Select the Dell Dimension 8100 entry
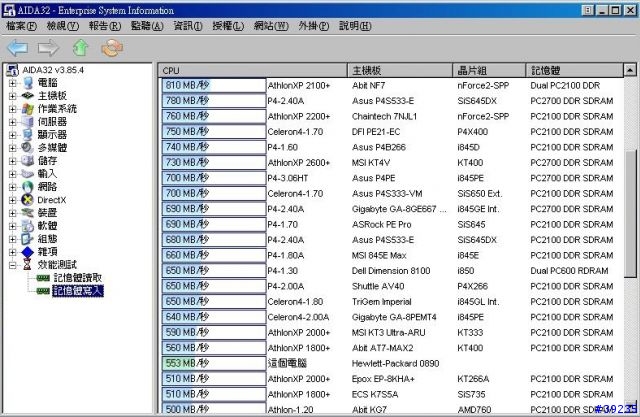 [x=391, y=271]
